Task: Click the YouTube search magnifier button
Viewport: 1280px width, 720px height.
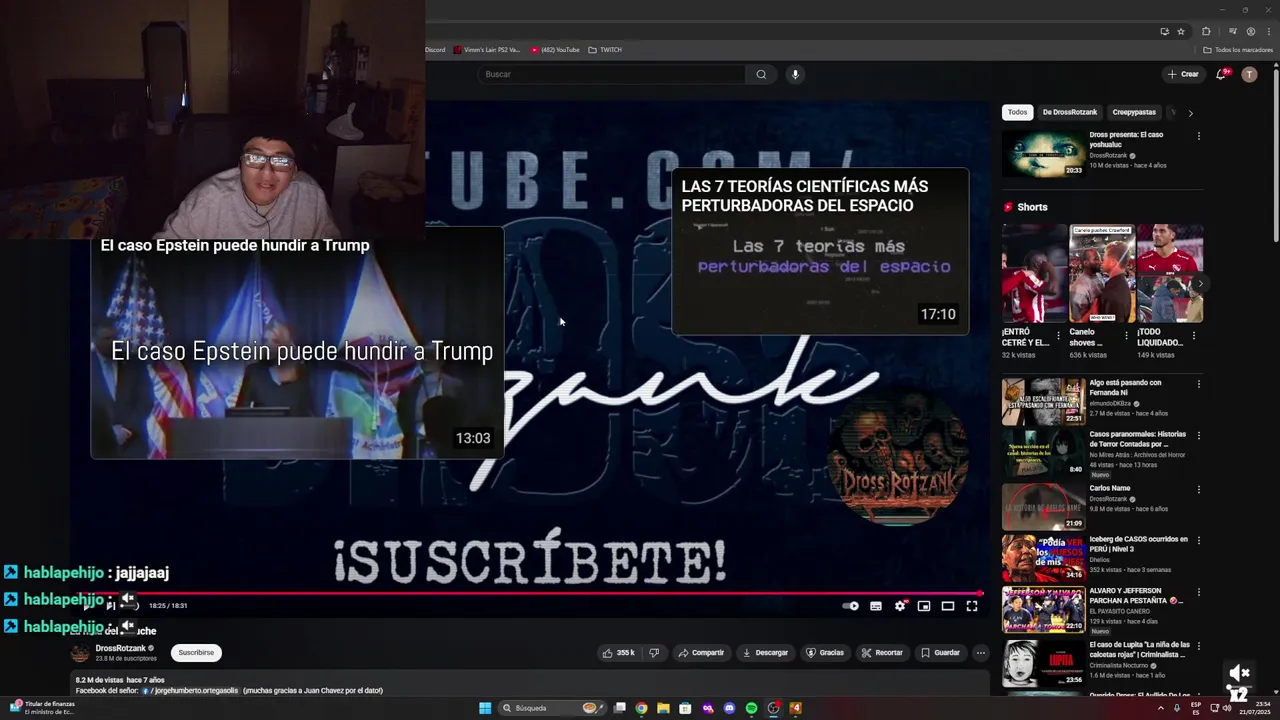Action: 761,74
